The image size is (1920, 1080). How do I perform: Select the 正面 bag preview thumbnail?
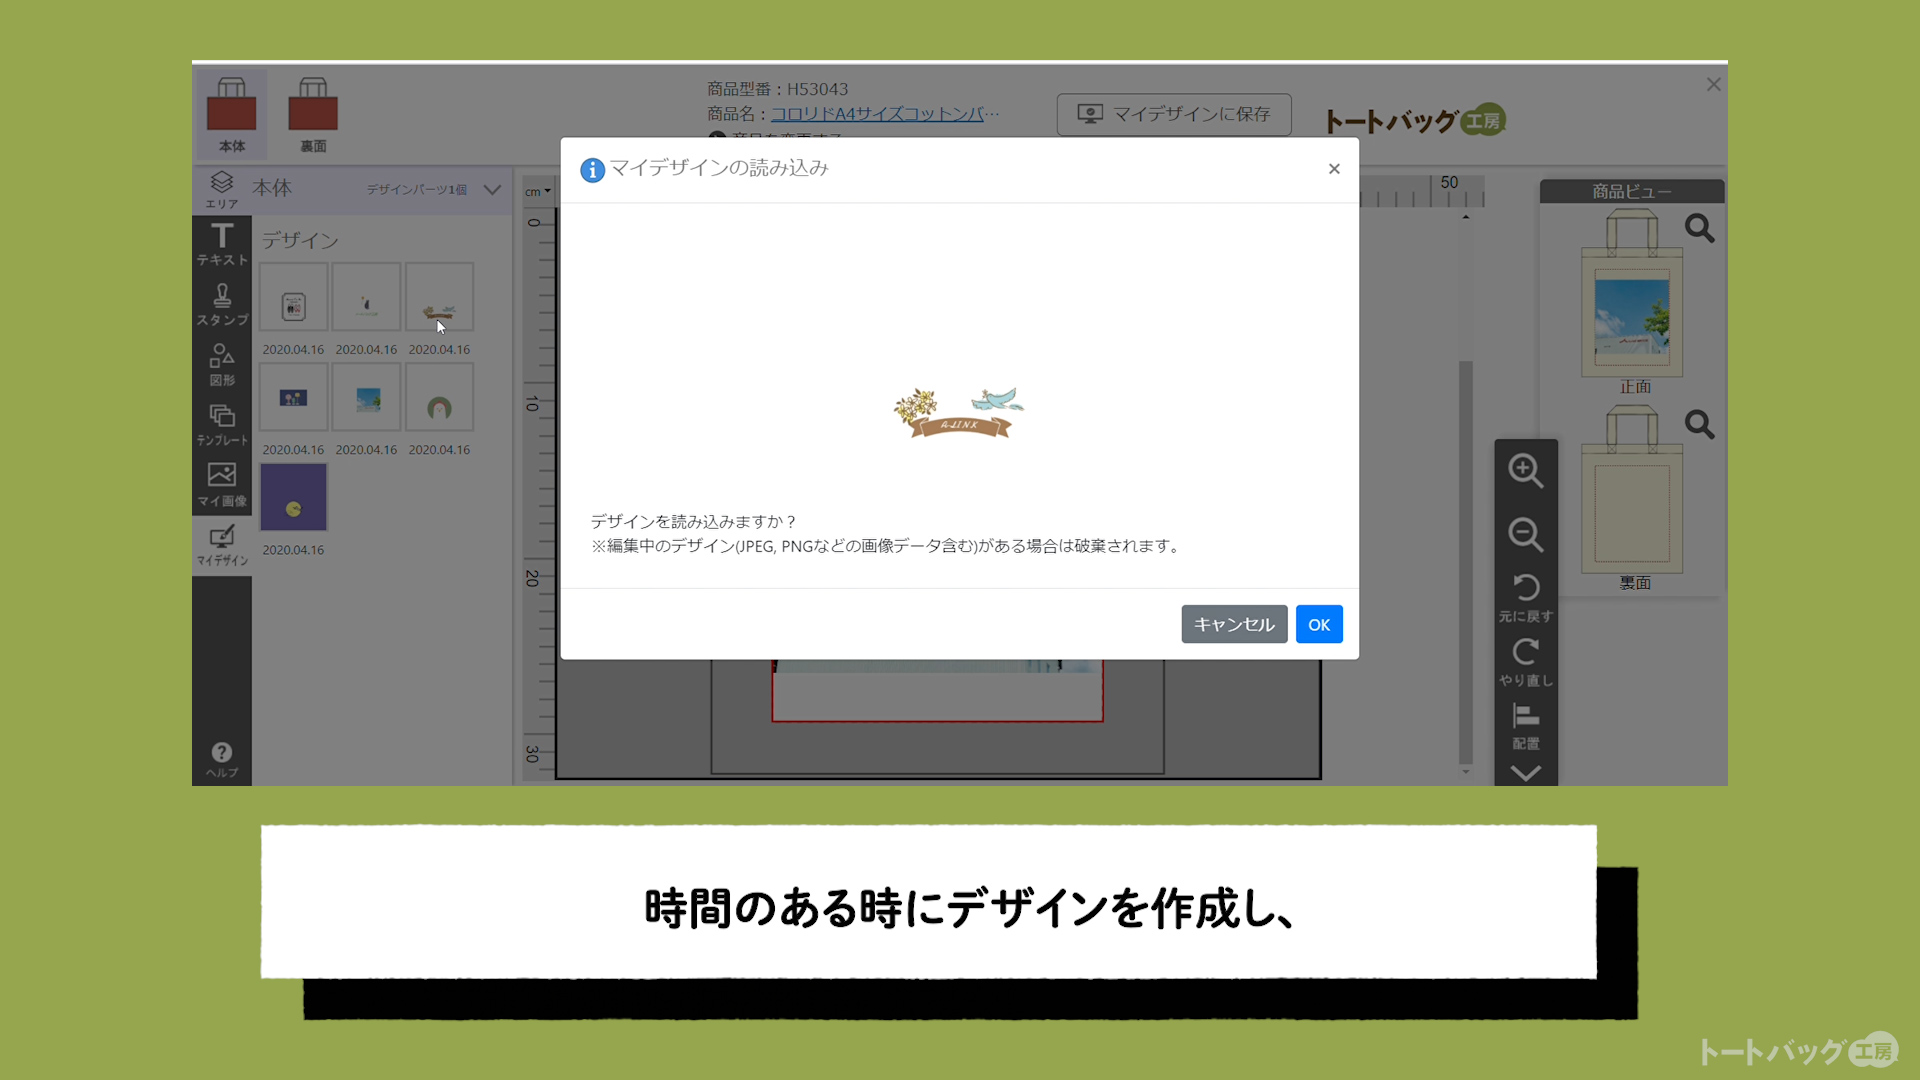(1632, 292)
